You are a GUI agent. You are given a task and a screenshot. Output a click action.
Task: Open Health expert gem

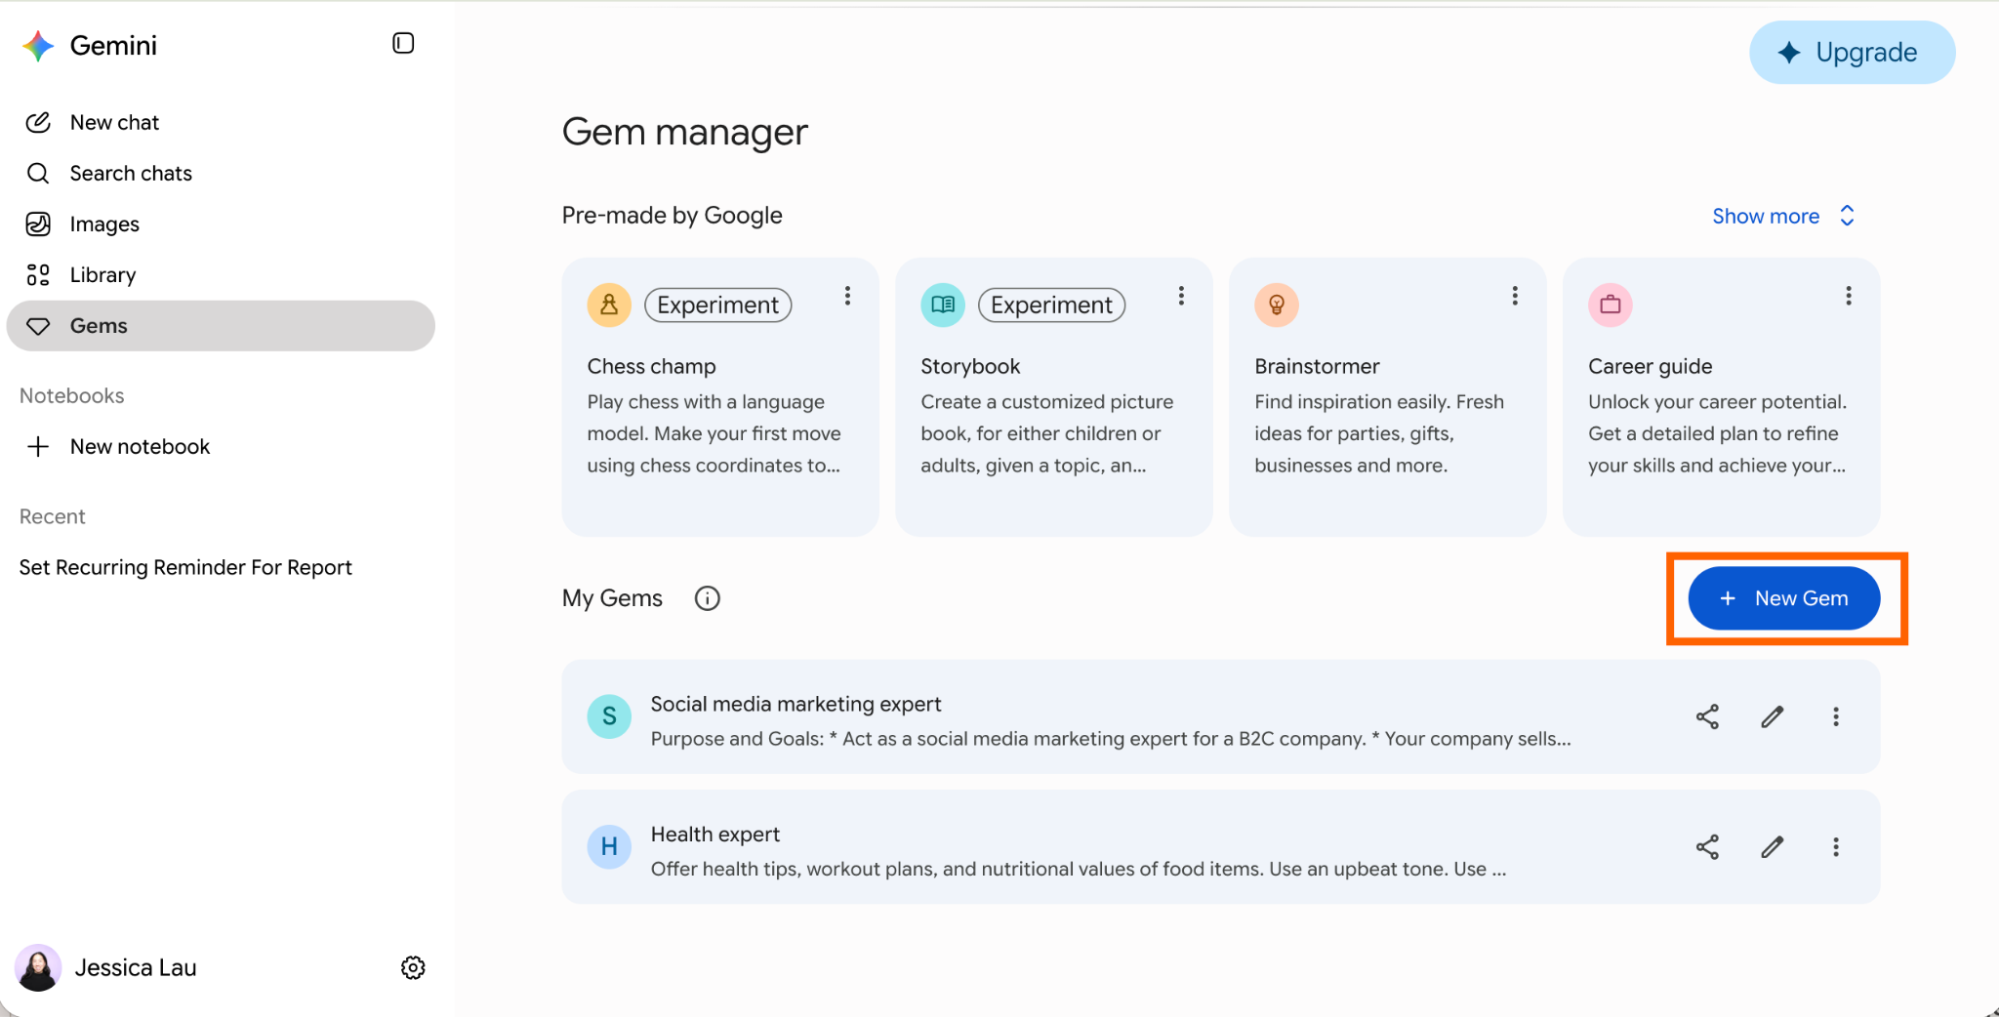(x=1221, y=847)
